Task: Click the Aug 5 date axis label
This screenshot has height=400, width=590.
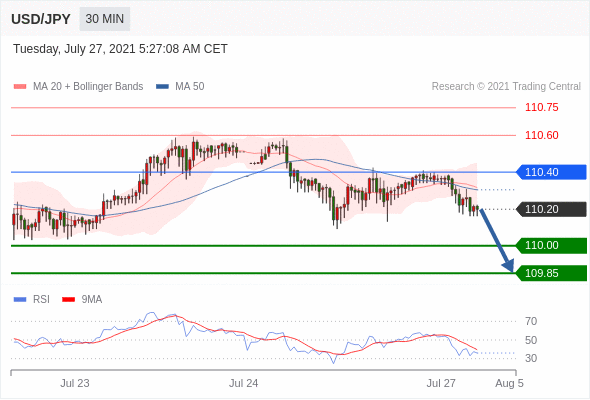Action: (x=509, y=383)
